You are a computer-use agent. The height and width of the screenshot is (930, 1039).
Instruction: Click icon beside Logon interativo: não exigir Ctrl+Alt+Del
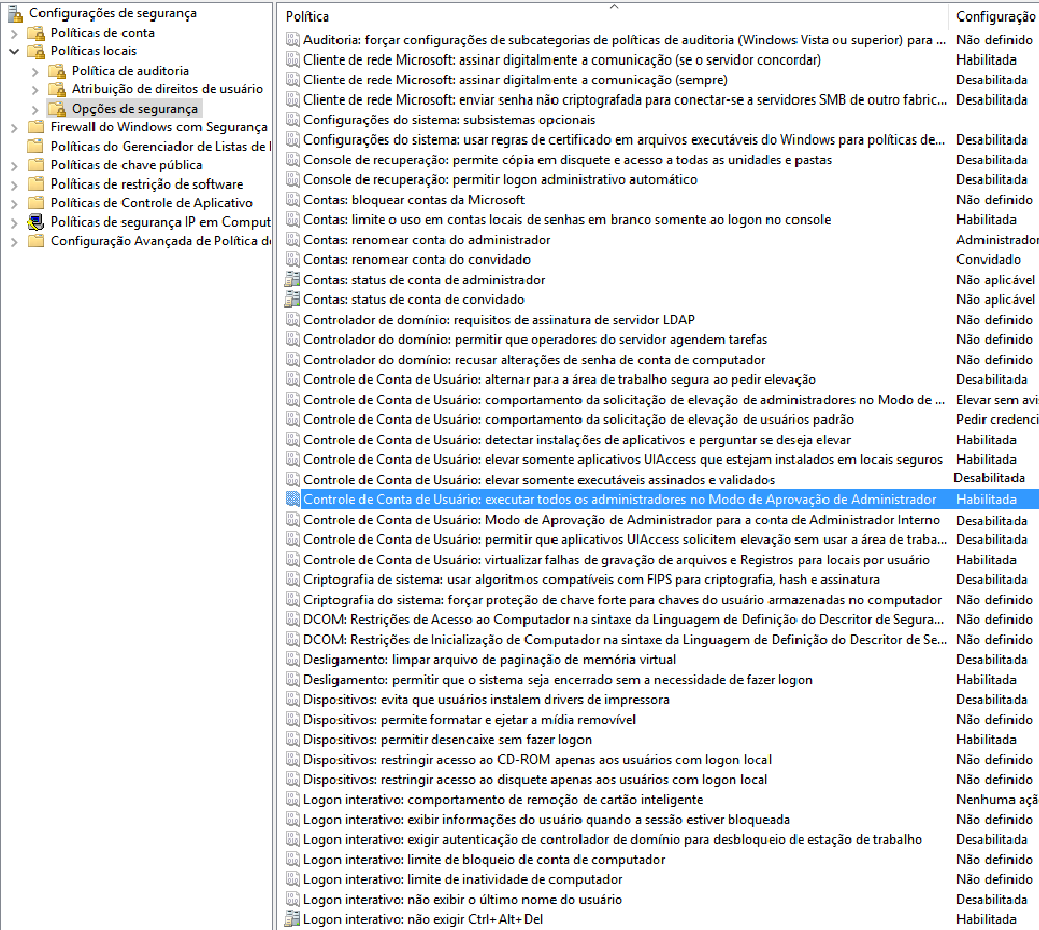click(x=292, y=920)
